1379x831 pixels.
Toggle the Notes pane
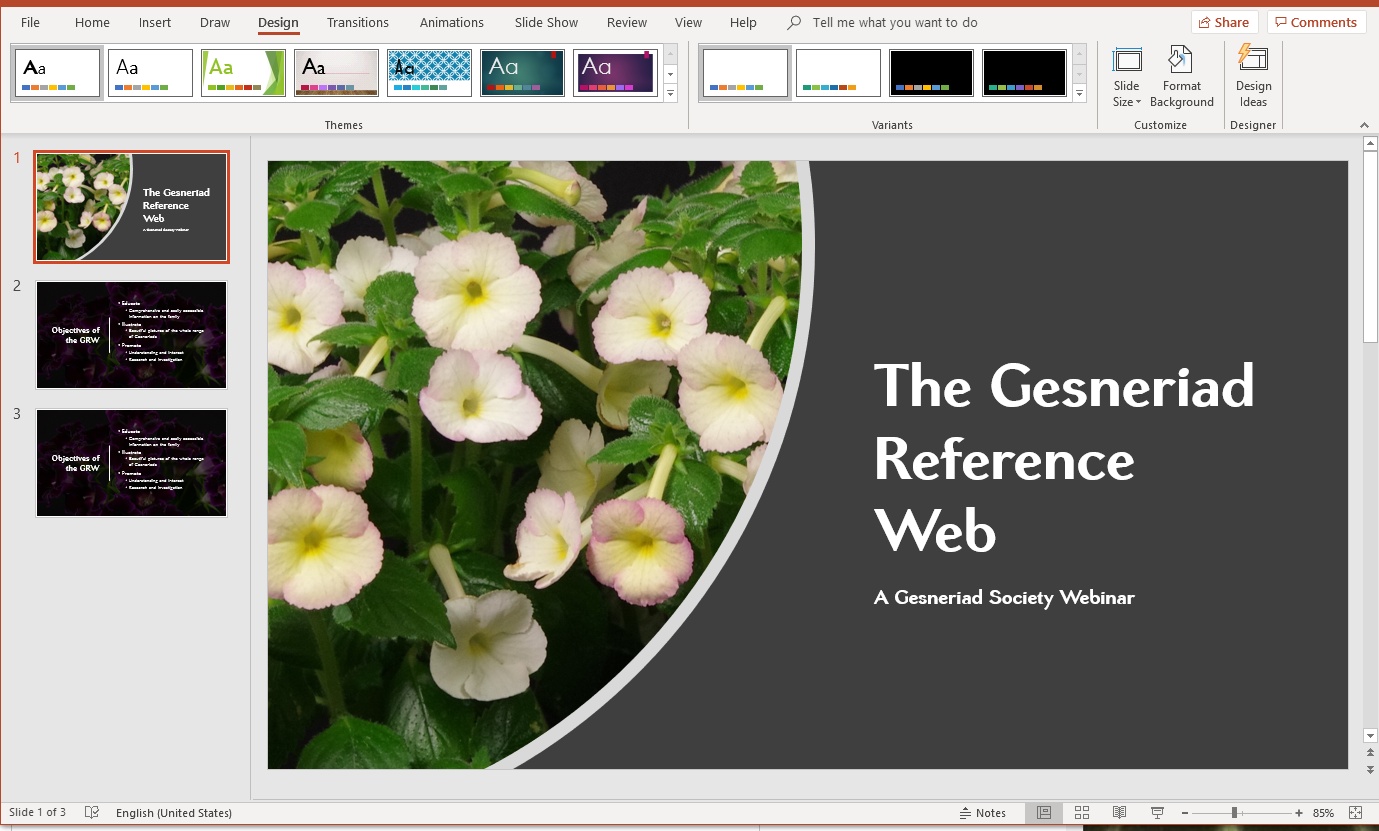pos(983,812)
